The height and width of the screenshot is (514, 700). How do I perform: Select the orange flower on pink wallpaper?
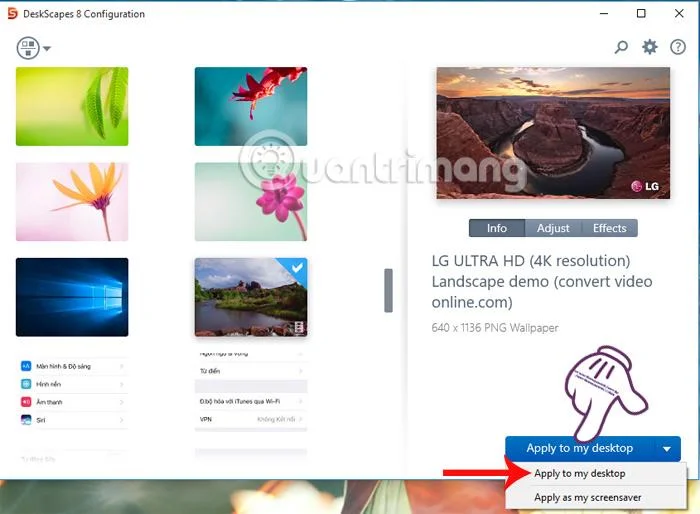coord(72,202)
